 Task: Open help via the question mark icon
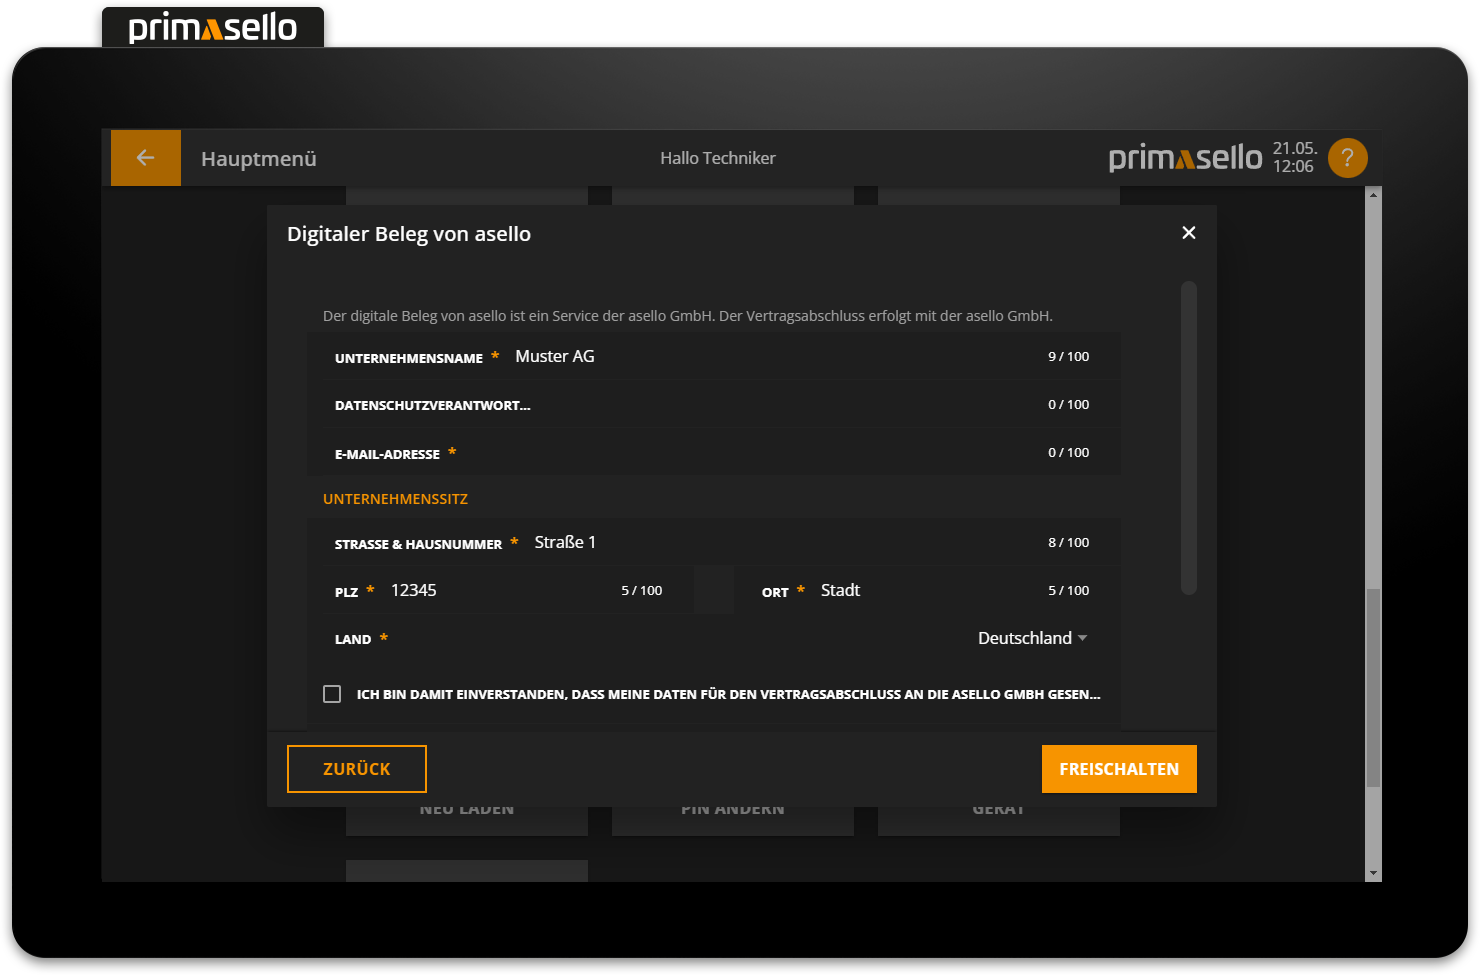(x=1347, y=158)
